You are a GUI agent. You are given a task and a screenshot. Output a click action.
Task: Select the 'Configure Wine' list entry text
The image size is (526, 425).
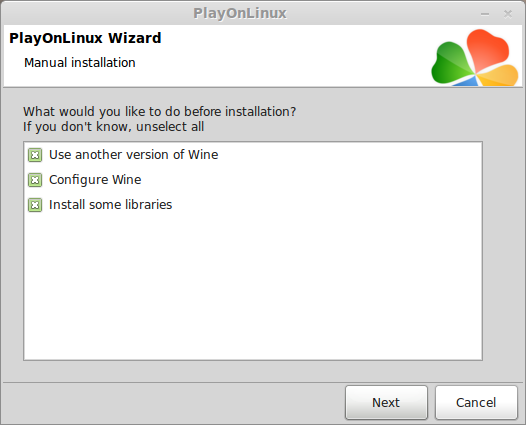click(x=95, y=180)
